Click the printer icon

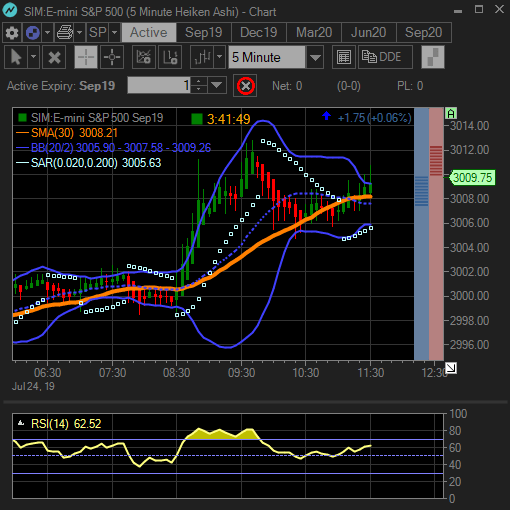click(x=65, y=33)
